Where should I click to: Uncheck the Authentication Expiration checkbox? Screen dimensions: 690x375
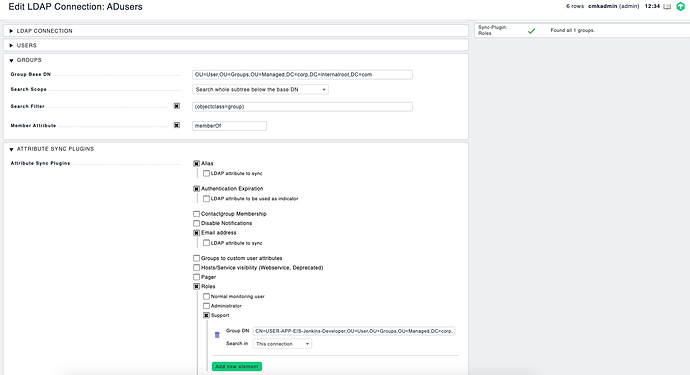click(196, 189)
